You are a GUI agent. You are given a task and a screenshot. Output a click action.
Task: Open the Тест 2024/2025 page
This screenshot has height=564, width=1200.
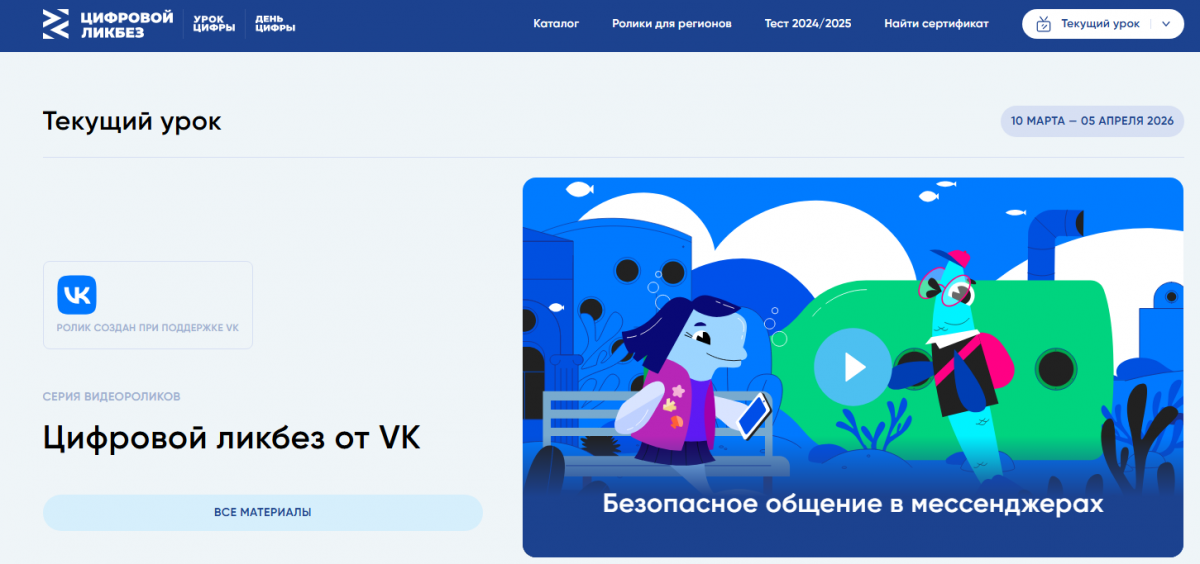click(x=808, y=24)
